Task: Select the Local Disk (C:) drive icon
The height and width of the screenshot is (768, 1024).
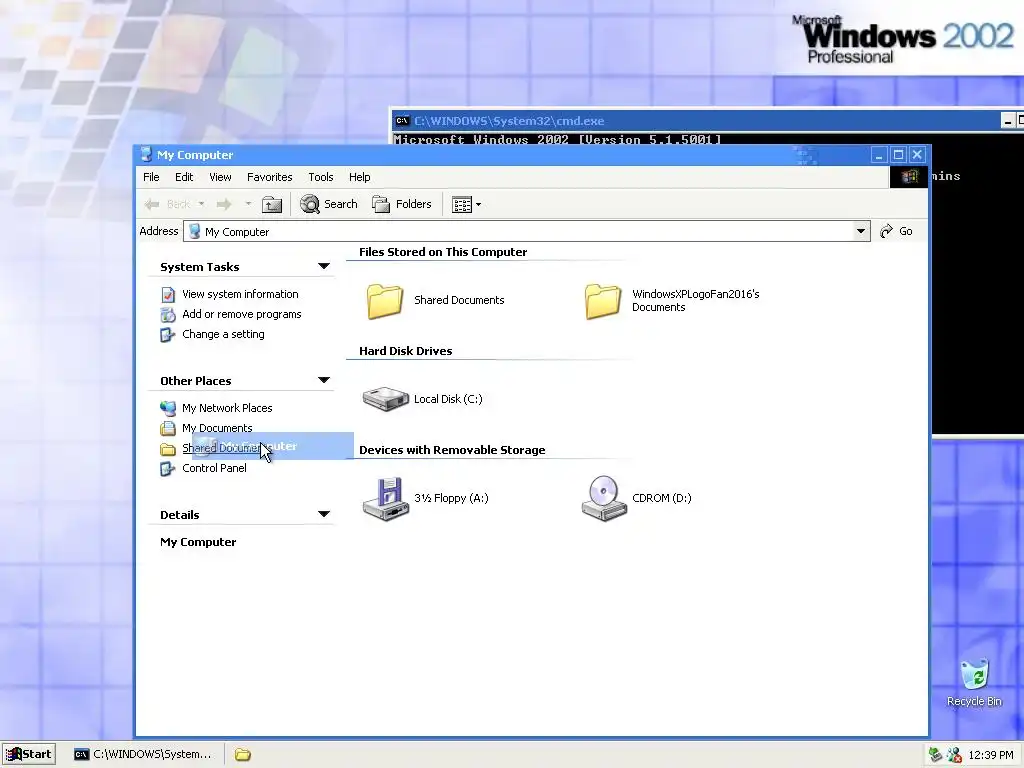Action: point(385,399)
